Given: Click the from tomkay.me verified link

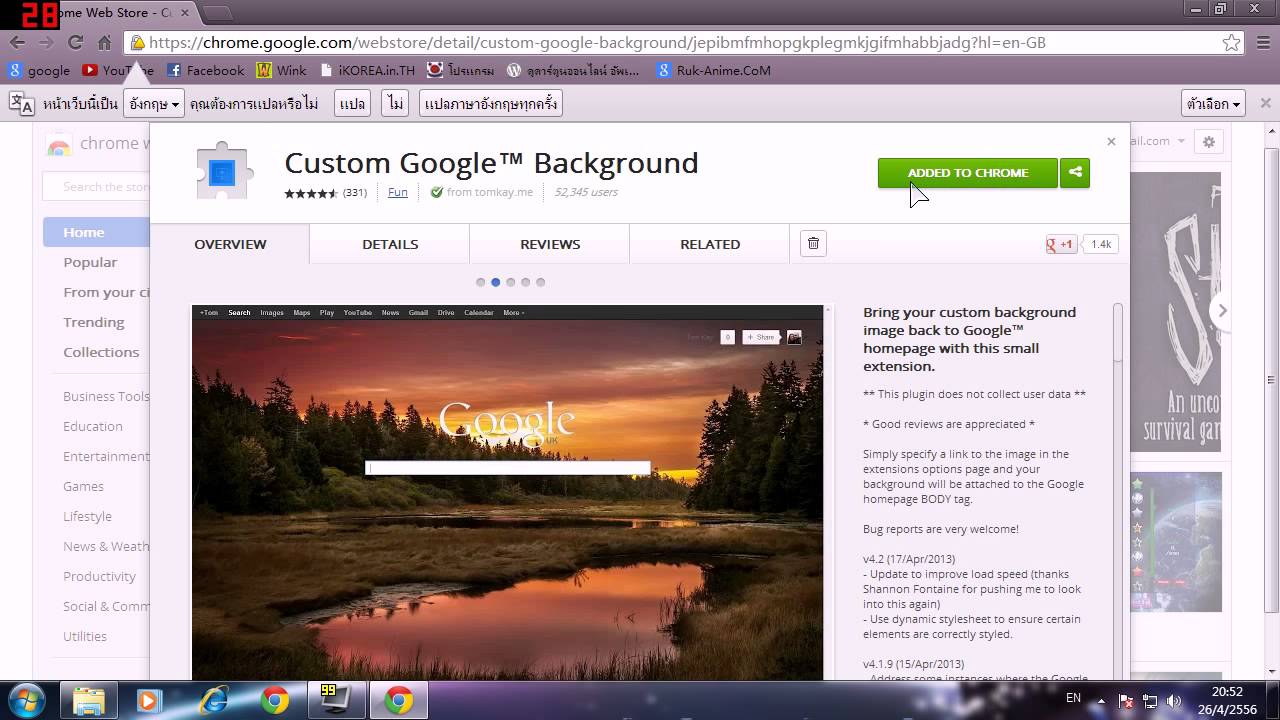Looking at the screenshot, I should coord(482,192).
